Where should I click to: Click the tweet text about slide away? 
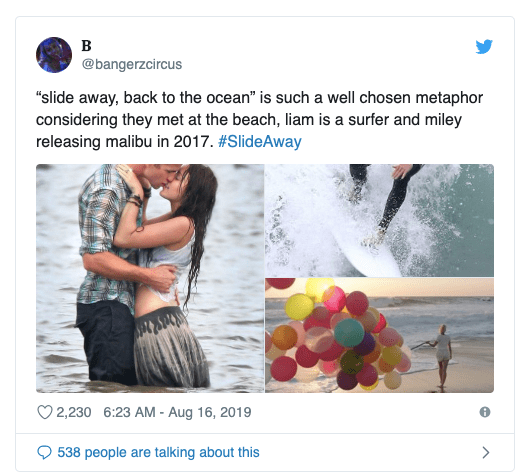pyautogui.click(x=259, y=120)
